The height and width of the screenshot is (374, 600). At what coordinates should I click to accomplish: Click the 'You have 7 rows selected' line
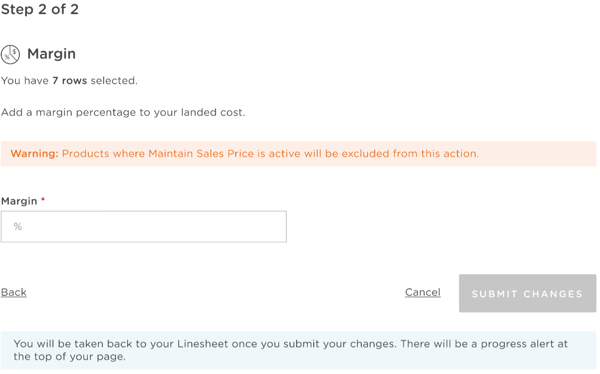point(69,81)
